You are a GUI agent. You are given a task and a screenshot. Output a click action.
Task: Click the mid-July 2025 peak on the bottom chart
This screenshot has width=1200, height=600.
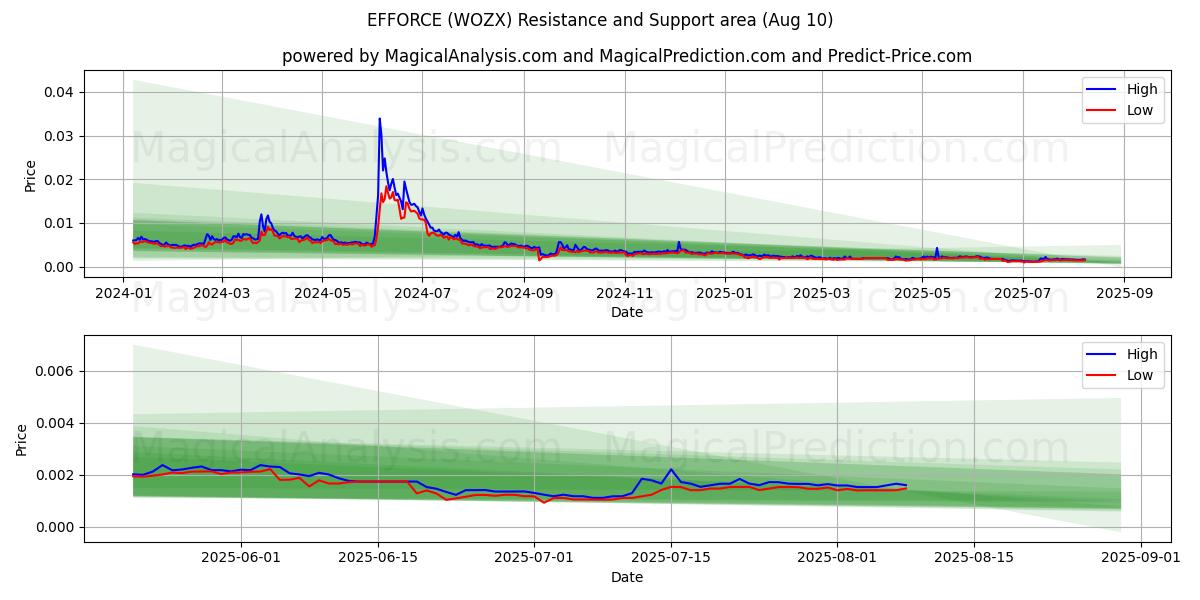[x=671, y=469]
